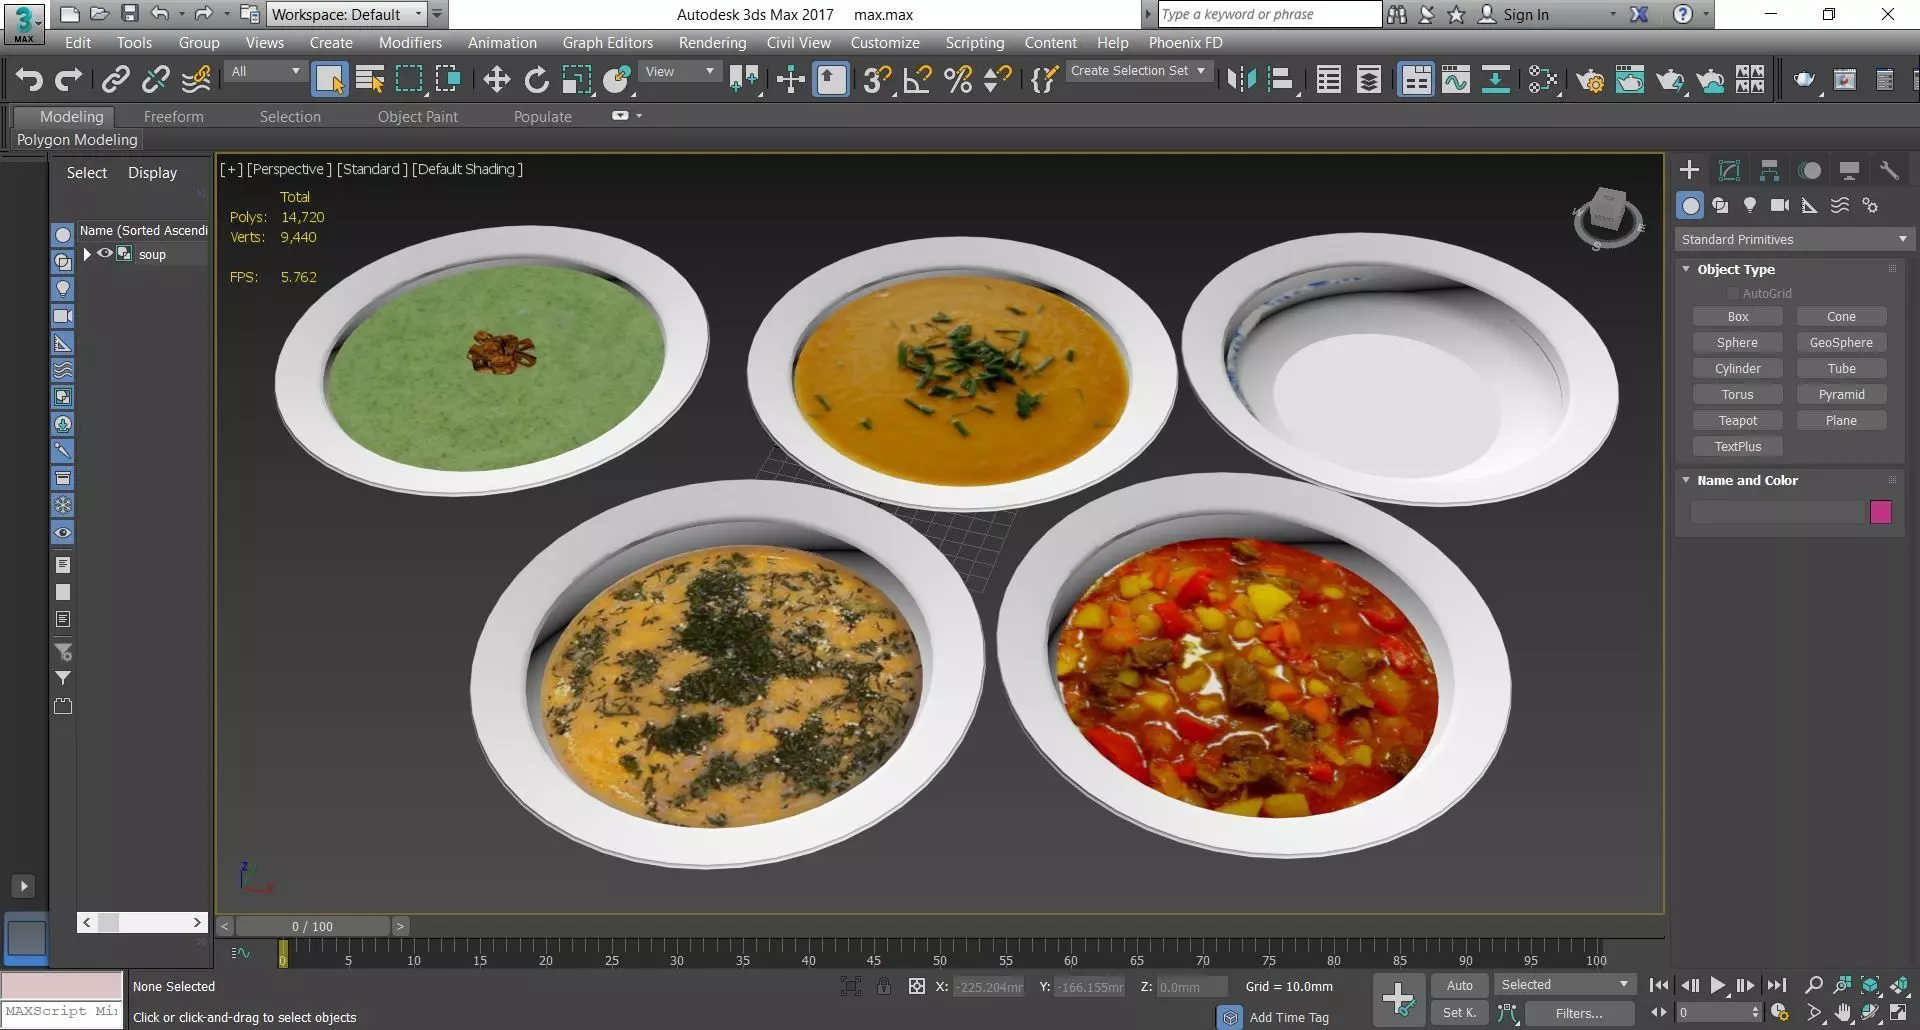1920x1030 pixels.
Task: Choose the Select Object tool
Action: point(329,80)
